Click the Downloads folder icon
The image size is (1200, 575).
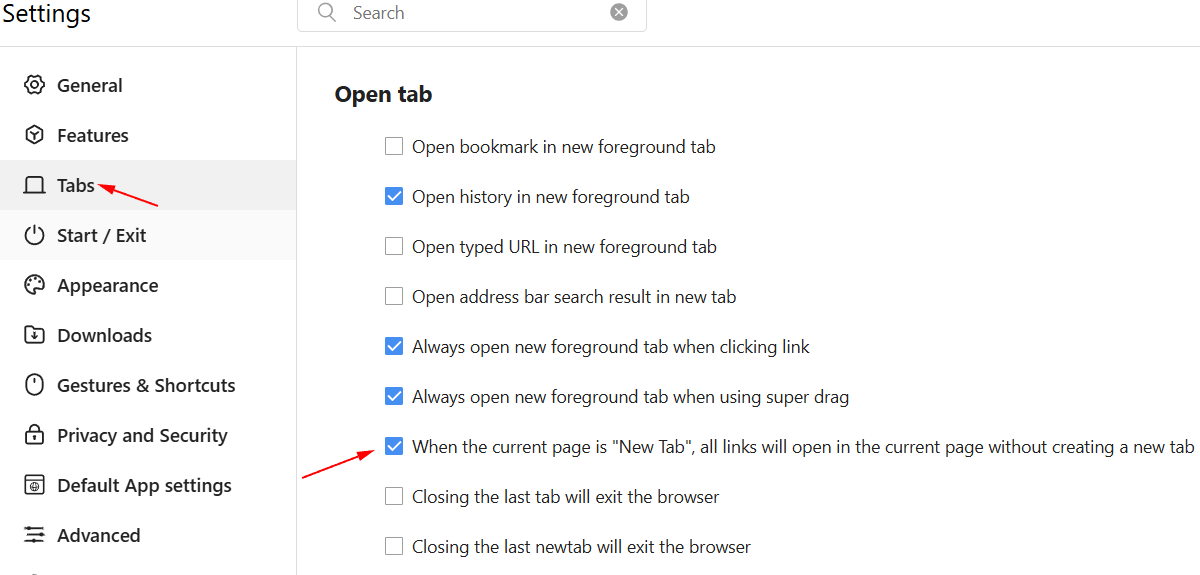pos(35,335)
